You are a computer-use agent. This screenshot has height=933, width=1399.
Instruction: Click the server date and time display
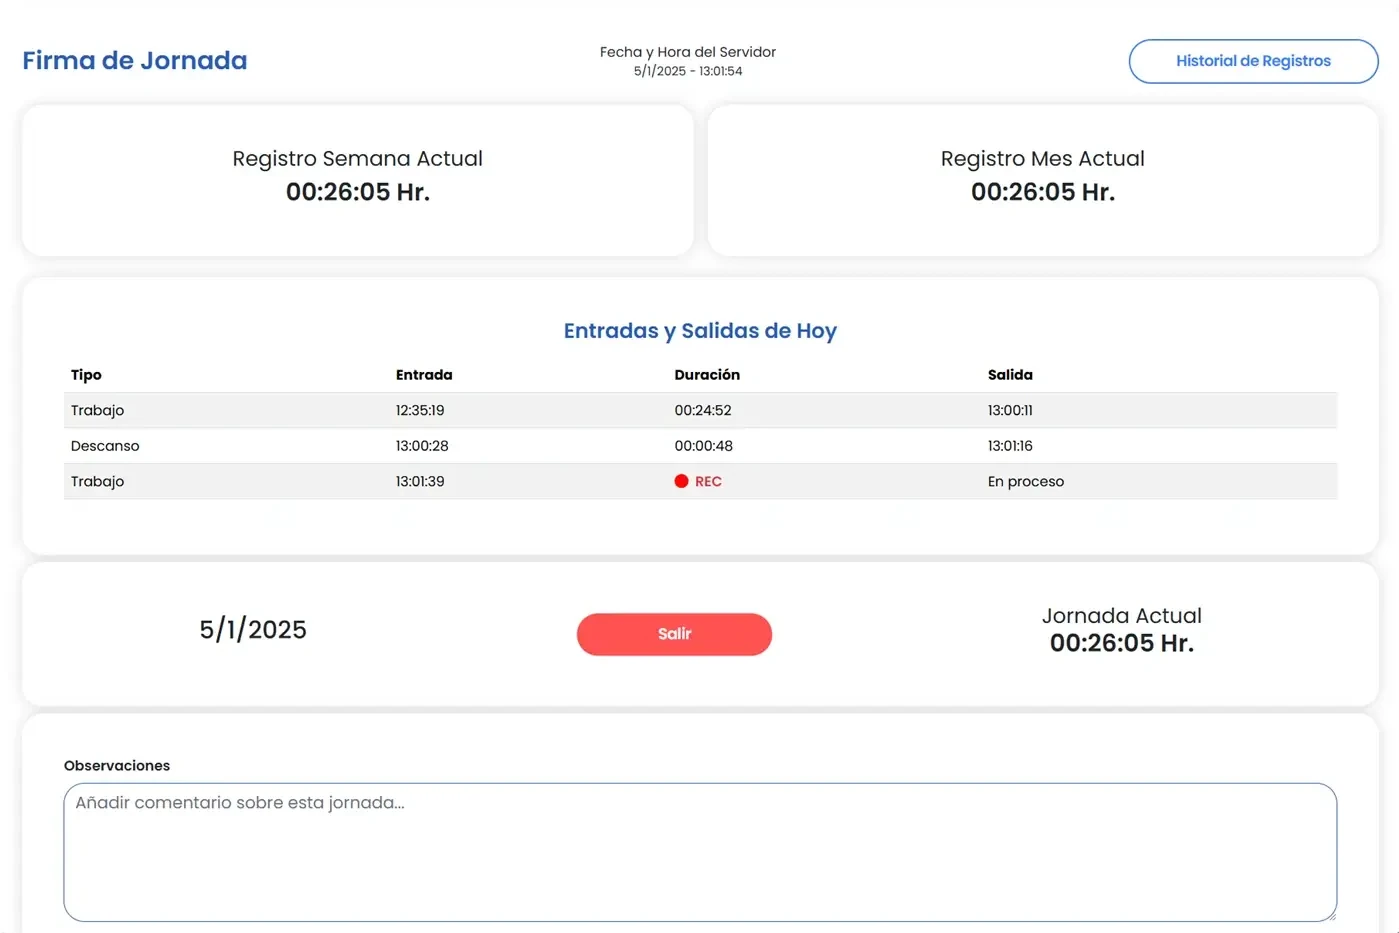coord(687,60)
